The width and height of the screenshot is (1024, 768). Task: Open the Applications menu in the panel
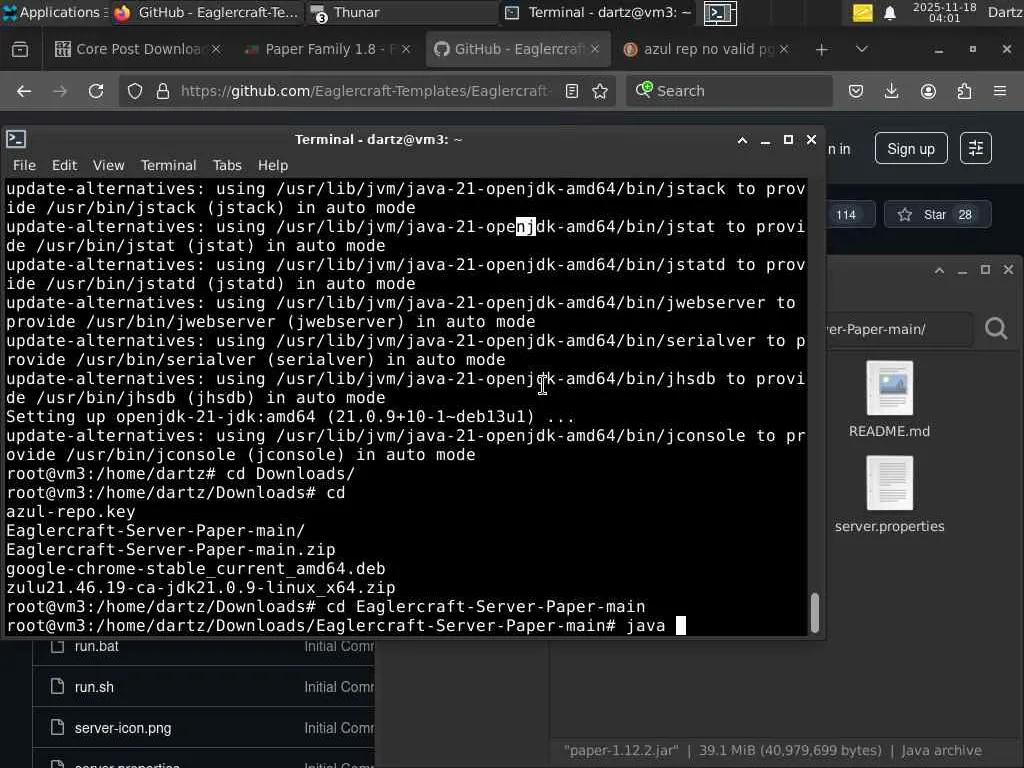(54, 12)
